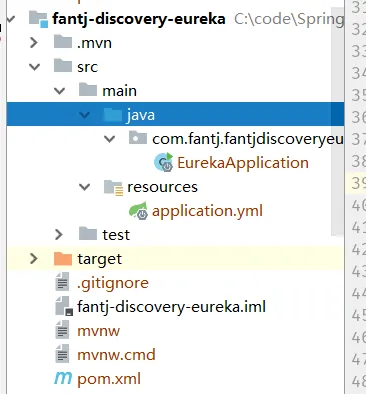The width and height of the screenshot is (366, 394).
Task: Select the java source root label
Action: 140,115
